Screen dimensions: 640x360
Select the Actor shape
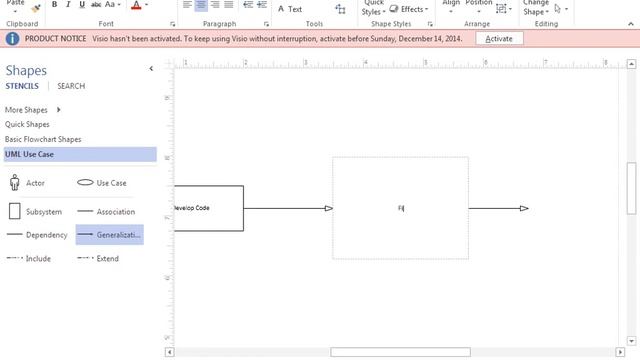click(x=27, y=183)
